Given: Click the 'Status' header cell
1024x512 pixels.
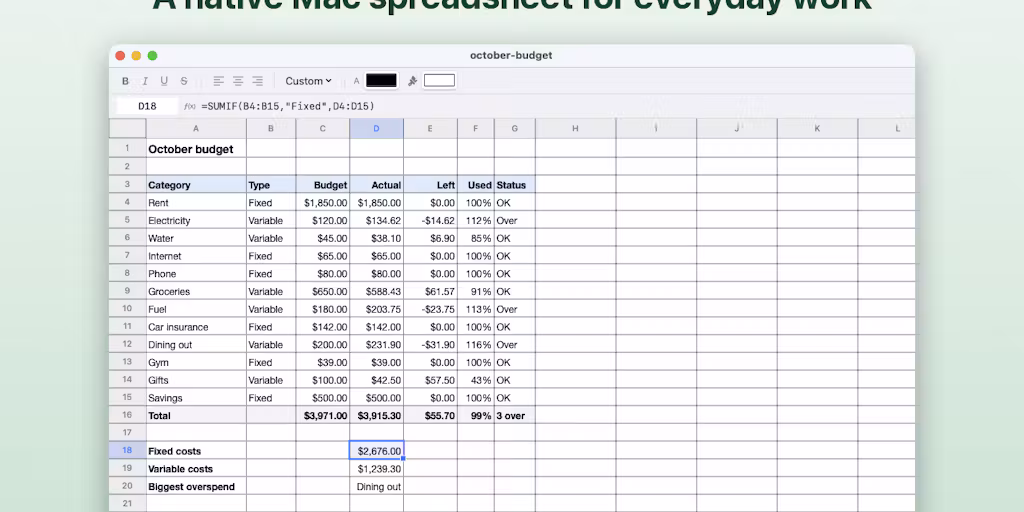Looking at the screenshot, I should tap(515, 185).
